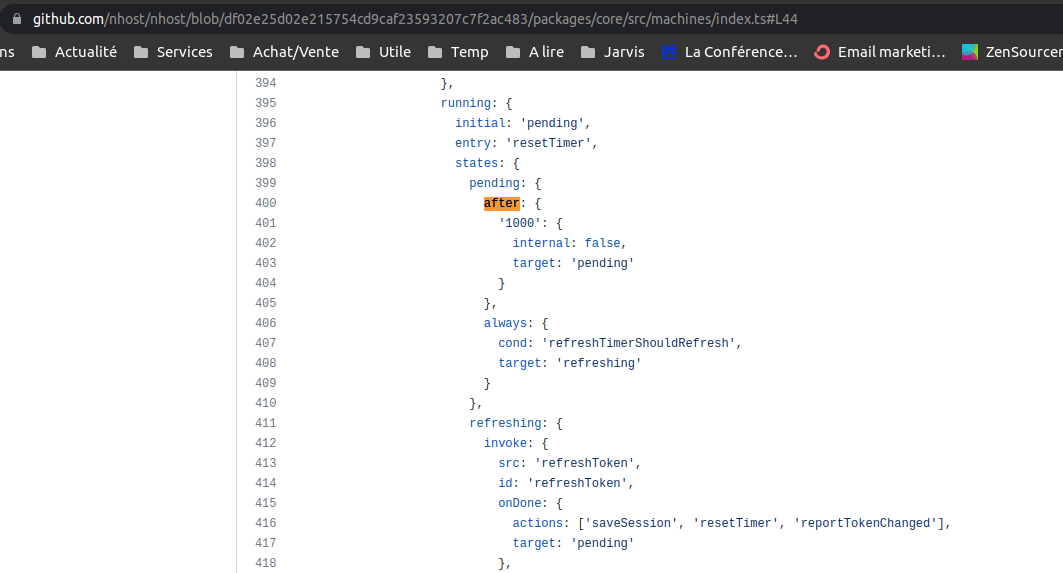Click the 'refreshing' target string value
The width and height of the screenshot is (1063, 573).
pos(599,363)
